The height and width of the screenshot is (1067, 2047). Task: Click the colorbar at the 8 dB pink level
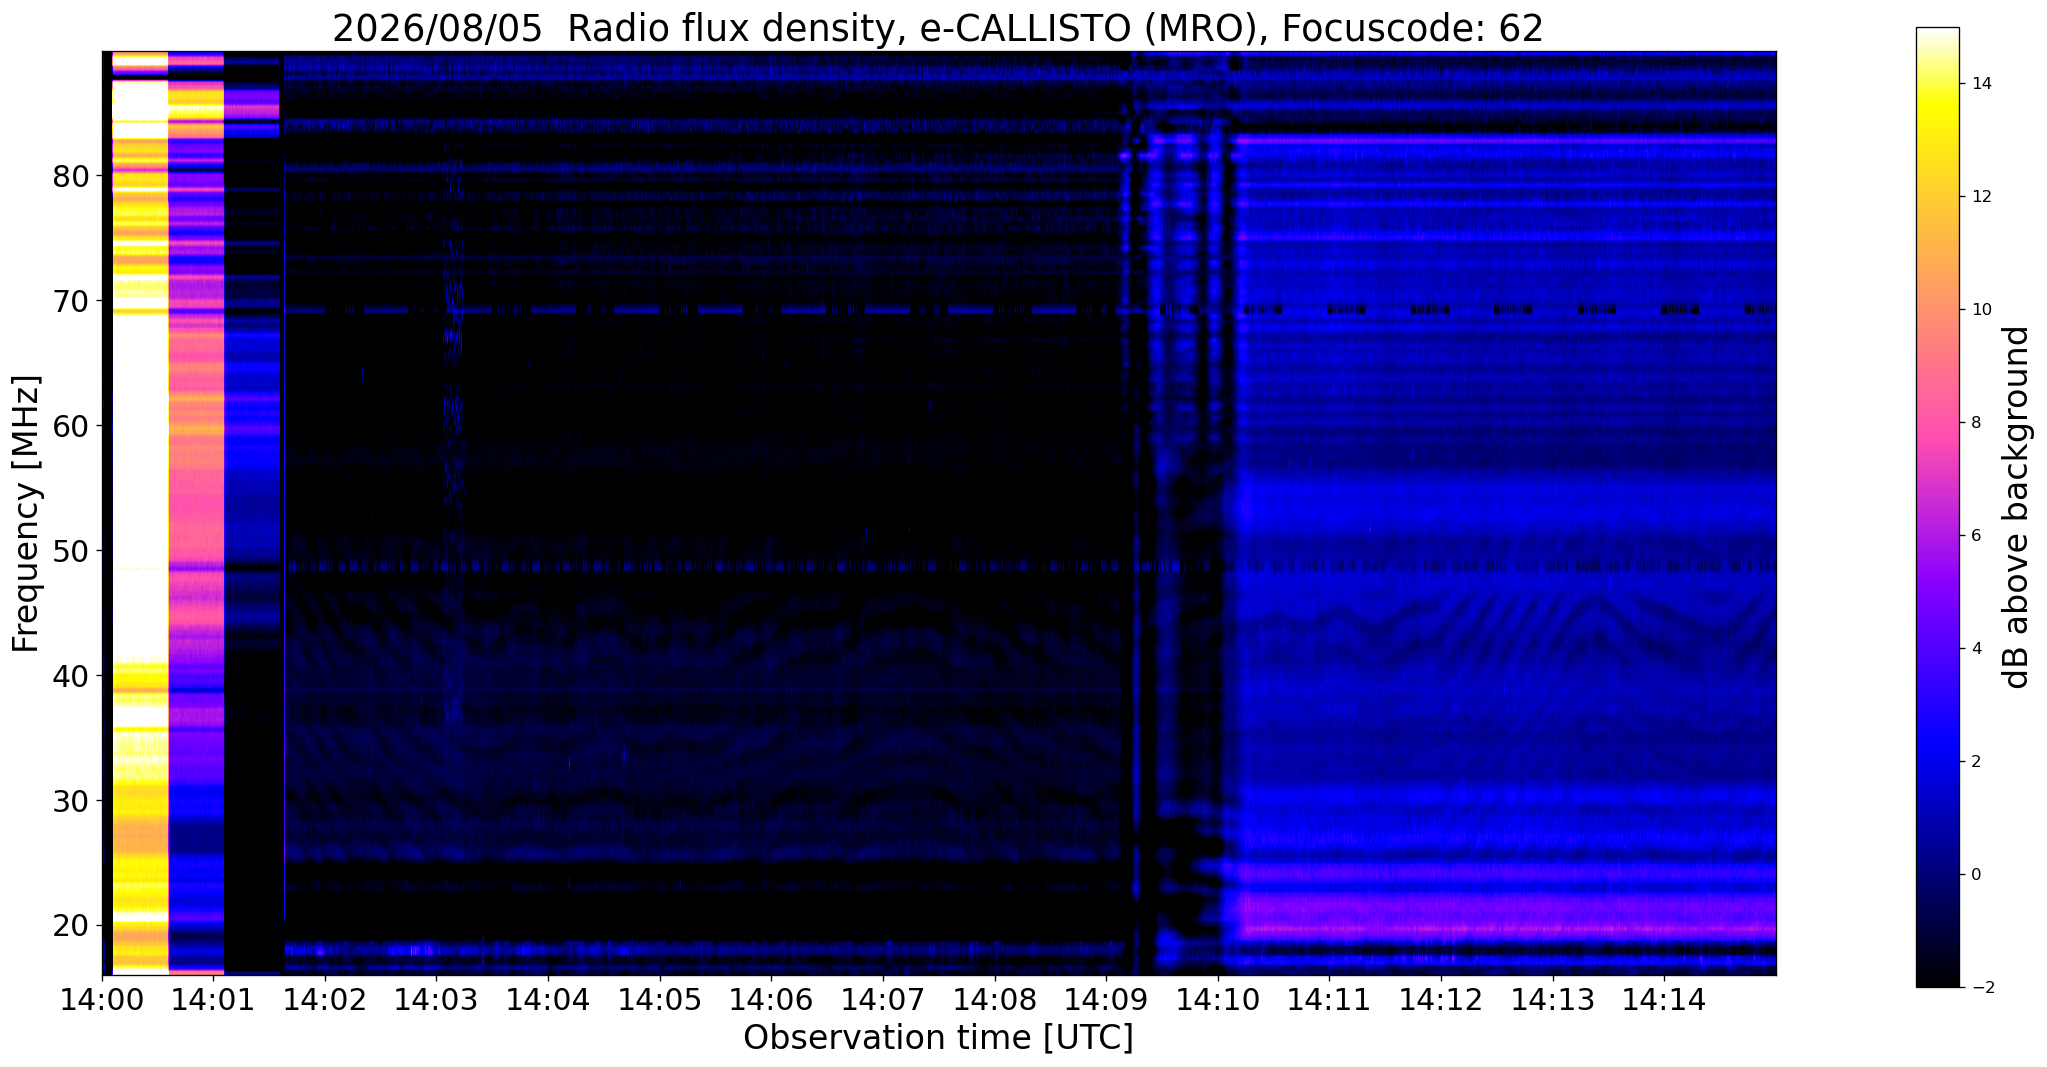[x=1937, y=422]
